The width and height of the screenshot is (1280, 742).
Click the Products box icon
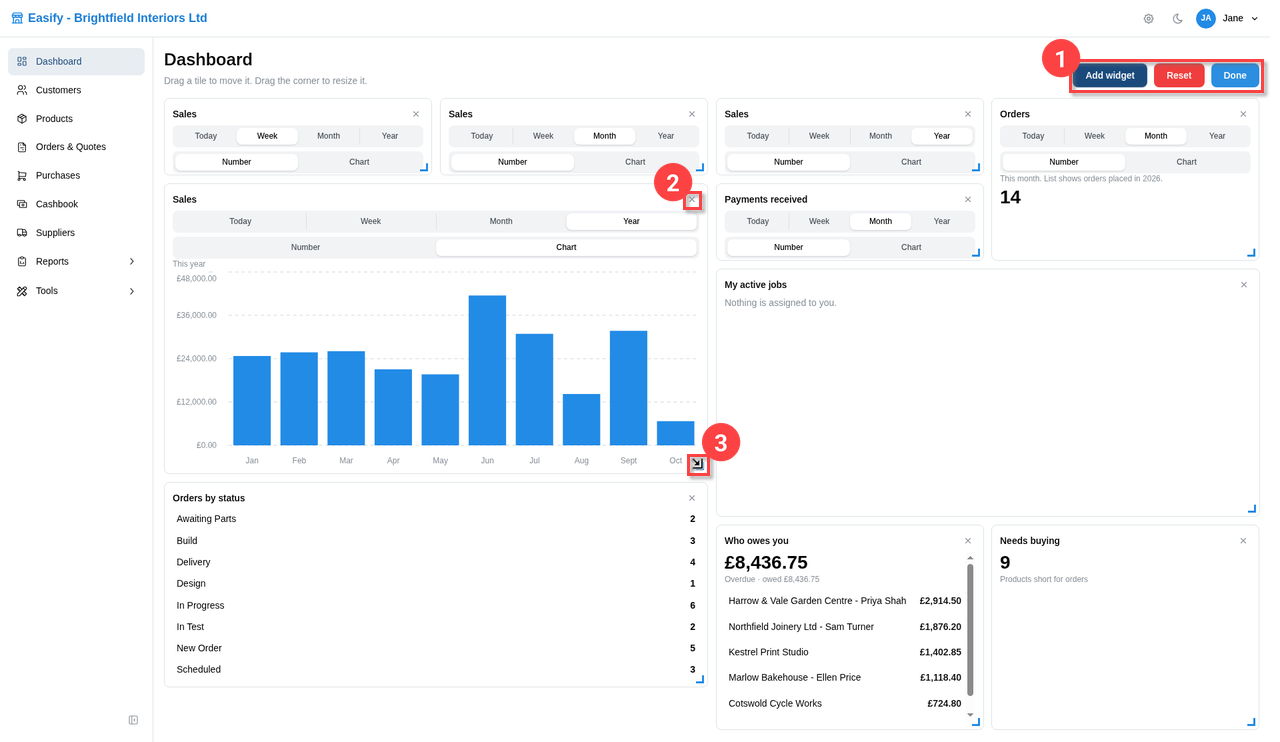[x=22, y=119]
